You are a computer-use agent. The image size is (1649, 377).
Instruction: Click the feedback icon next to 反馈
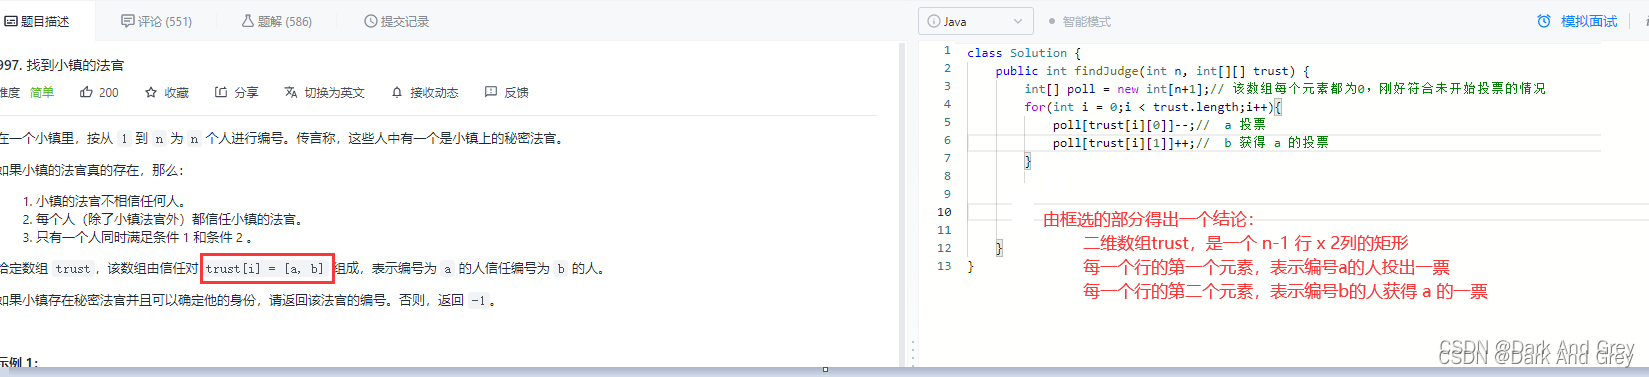491,92
